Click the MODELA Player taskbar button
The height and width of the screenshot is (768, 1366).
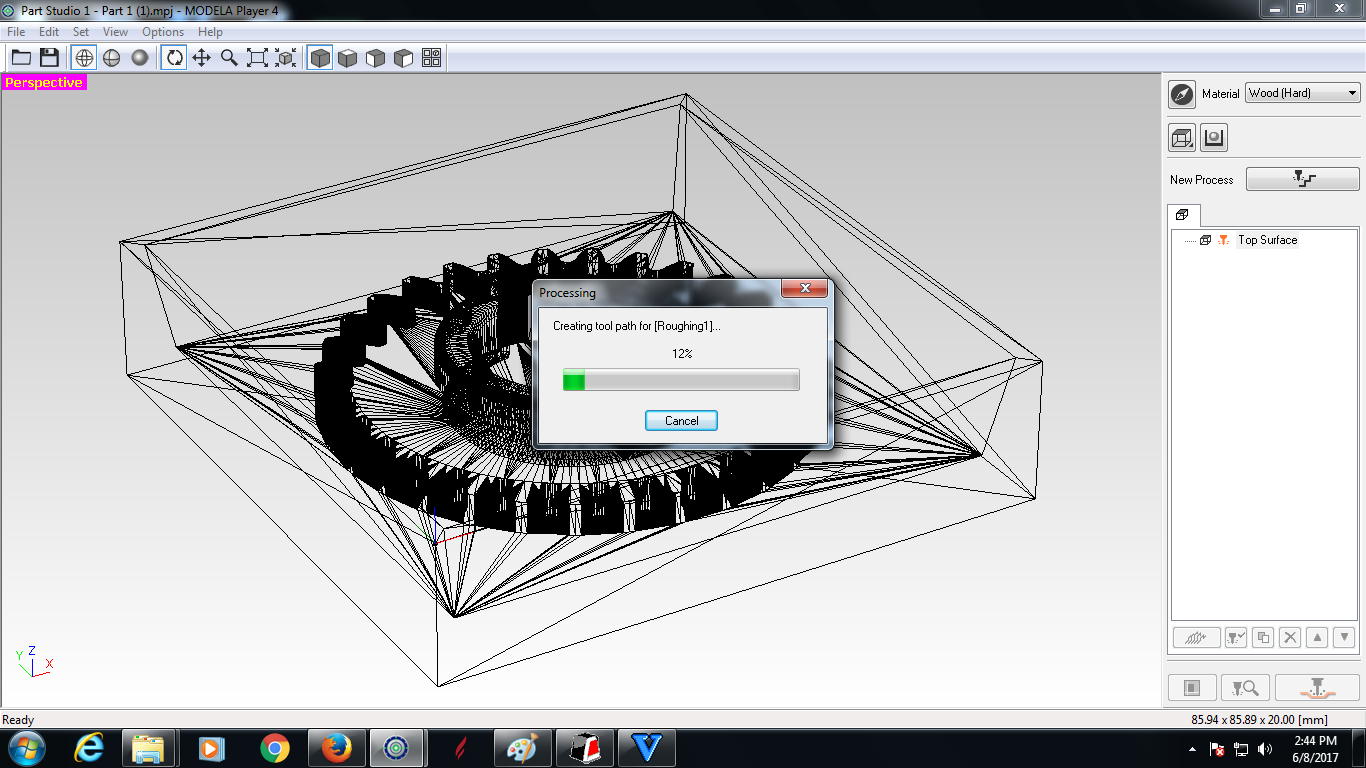[397, 748]
